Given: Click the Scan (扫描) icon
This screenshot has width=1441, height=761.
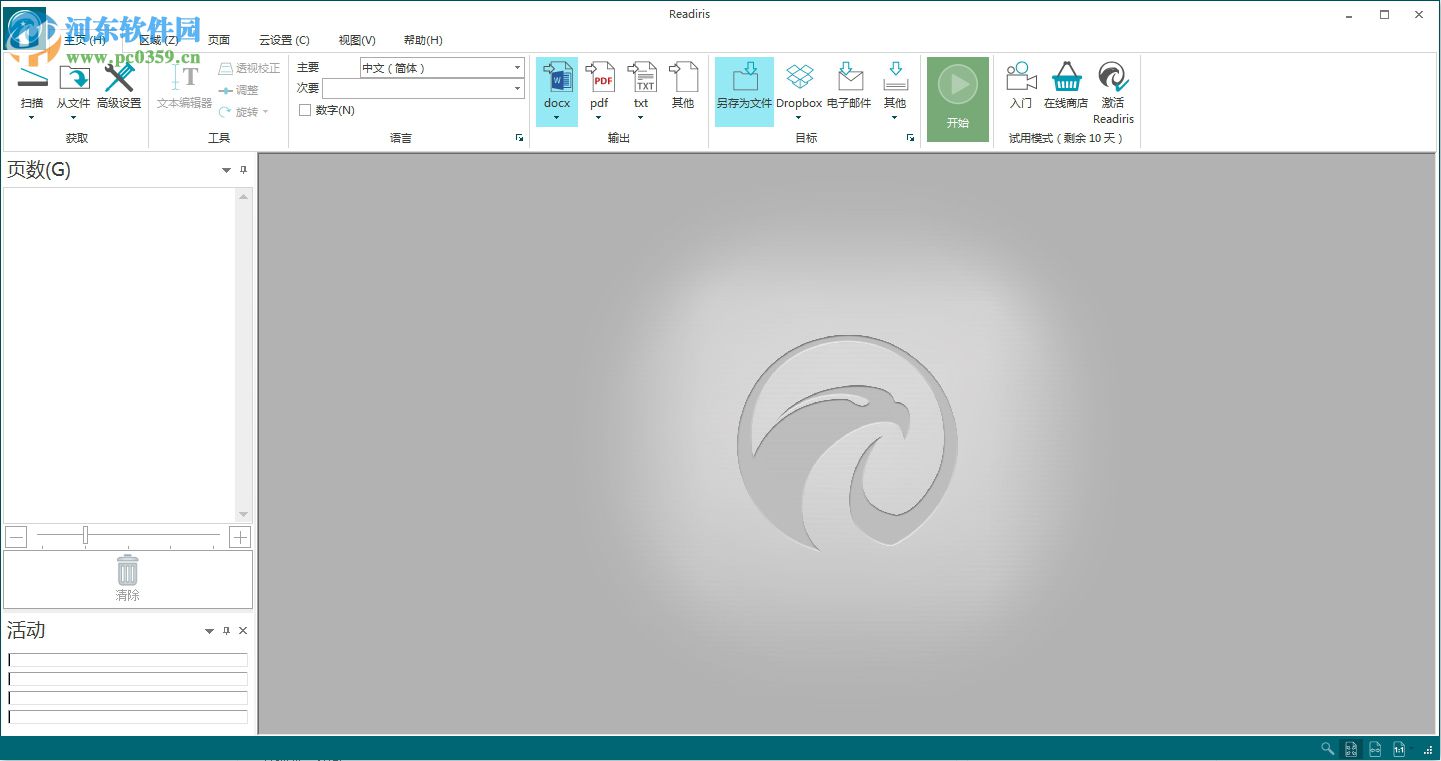Looking at the screenshot, I should (32, 79).
